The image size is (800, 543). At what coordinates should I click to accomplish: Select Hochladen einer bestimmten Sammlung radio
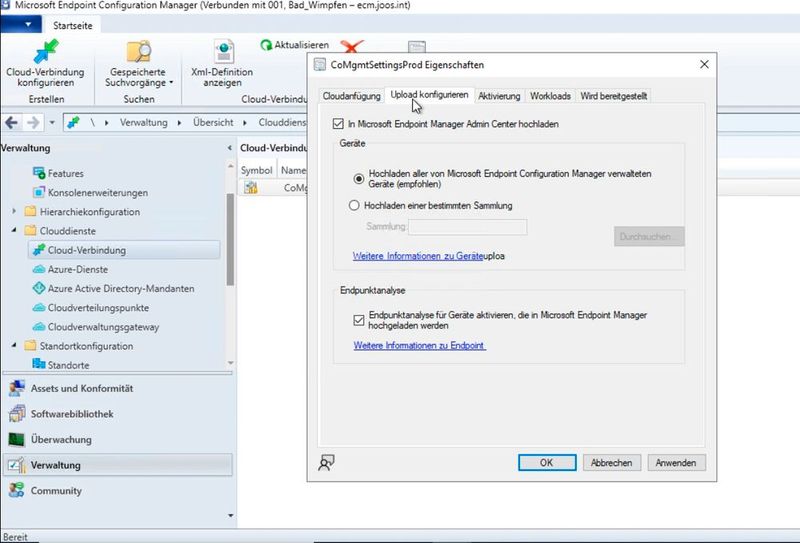tap(354, 206)
